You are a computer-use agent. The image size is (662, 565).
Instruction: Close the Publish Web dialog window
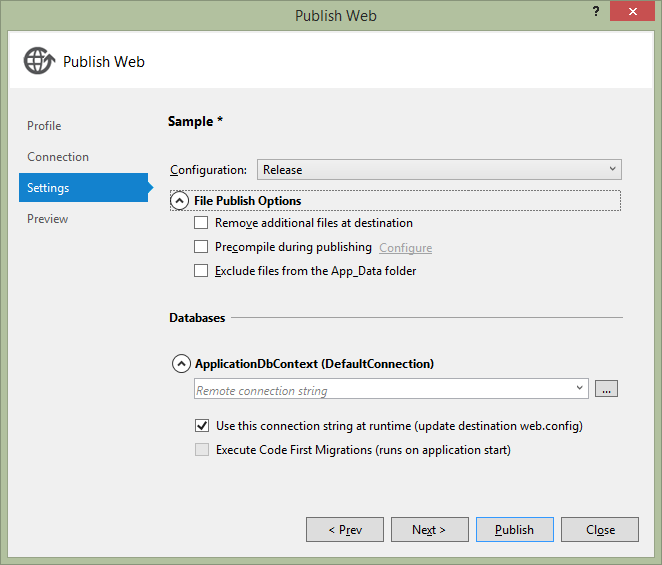[x=629, y=14]
